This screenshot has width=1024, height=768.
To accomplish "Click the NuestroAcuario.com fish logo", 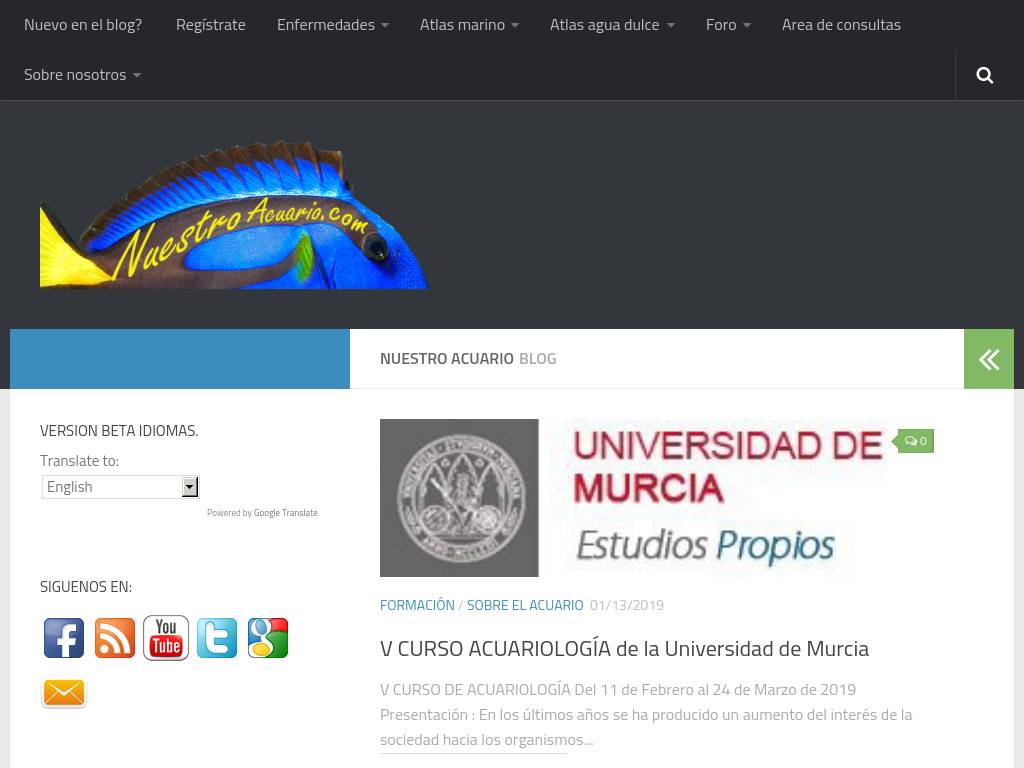I will (235, 215).
